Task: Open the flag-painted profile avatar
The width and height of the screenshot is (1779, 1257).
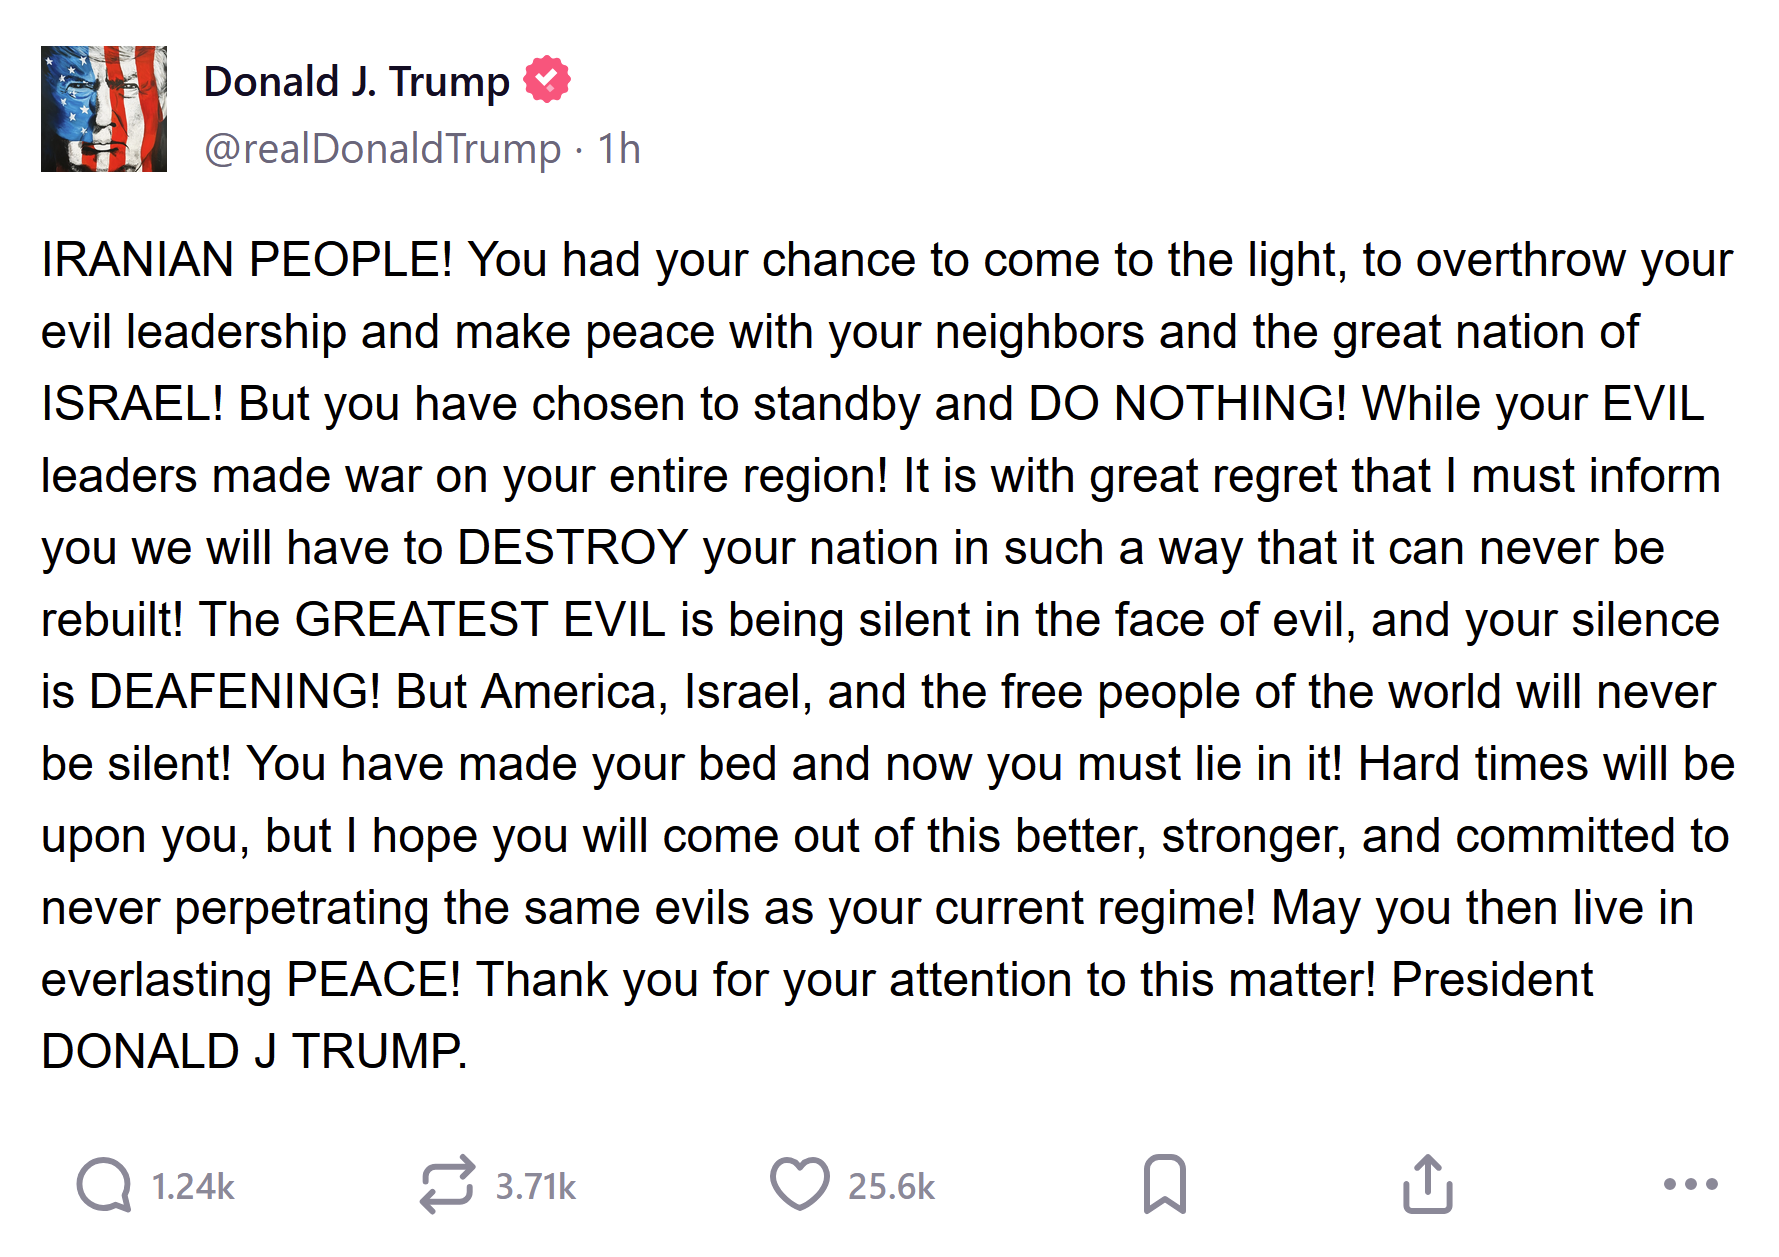Action: 104,109
